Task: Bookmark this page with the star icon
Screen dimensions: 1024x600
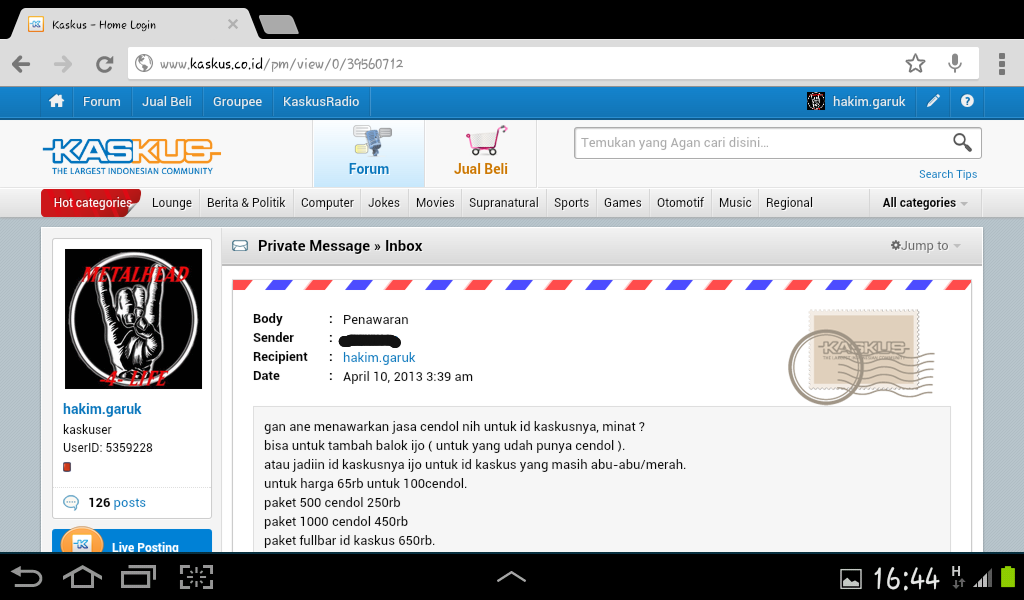Action: pyautogui.click(x=915, y=63)
